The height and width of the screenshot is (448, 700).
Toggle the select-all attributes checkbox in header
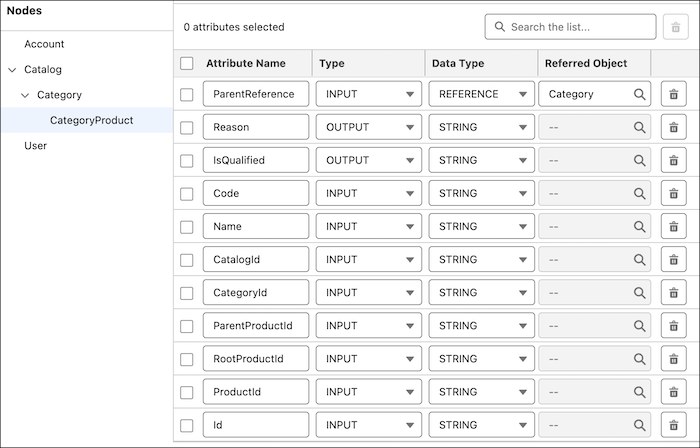click(187, 63)
